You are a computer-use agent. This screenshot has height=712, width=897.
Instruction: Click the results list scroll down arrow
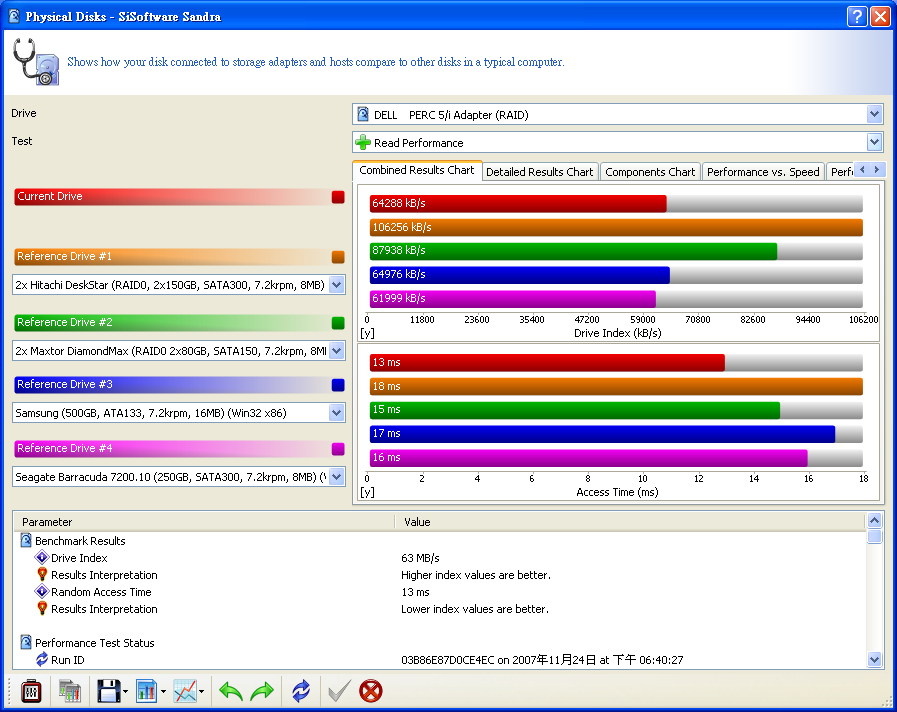874,659
